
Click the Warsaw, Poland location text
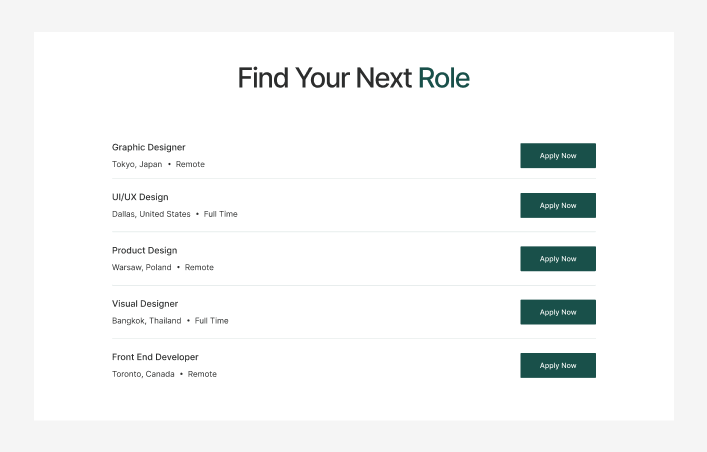[141, 268]
